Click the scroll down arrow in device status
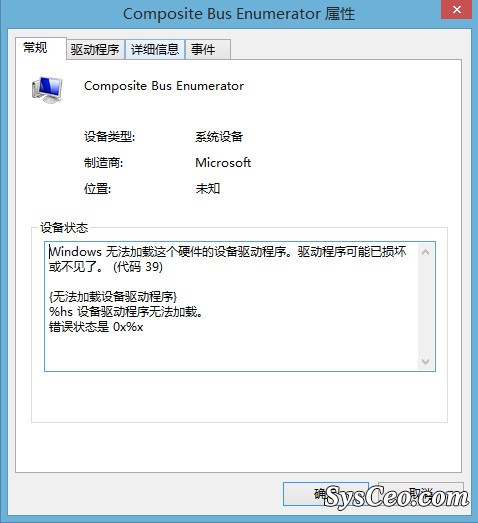478x523 pixels. point(425,361)
